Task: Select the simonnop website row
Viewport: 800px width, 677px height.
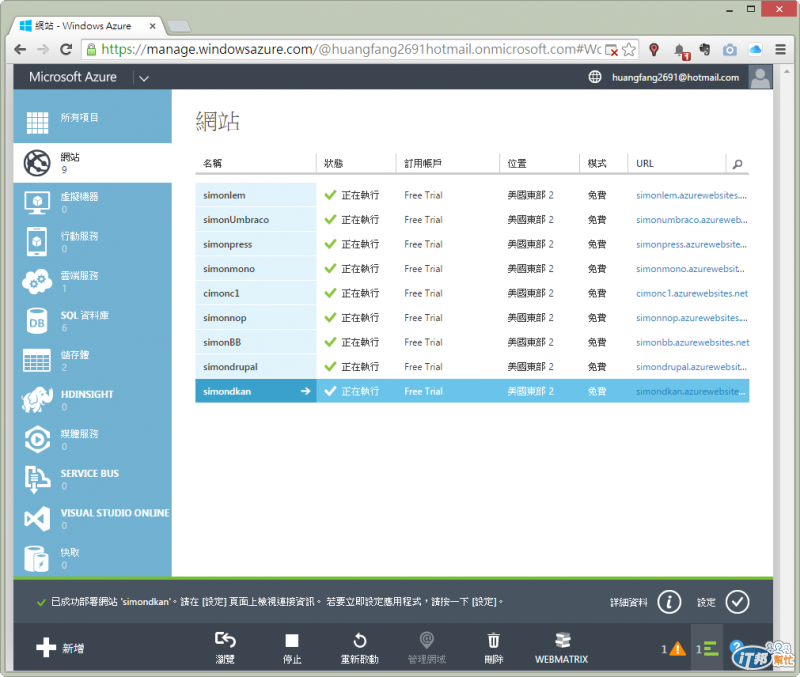Action: (472, 317)
